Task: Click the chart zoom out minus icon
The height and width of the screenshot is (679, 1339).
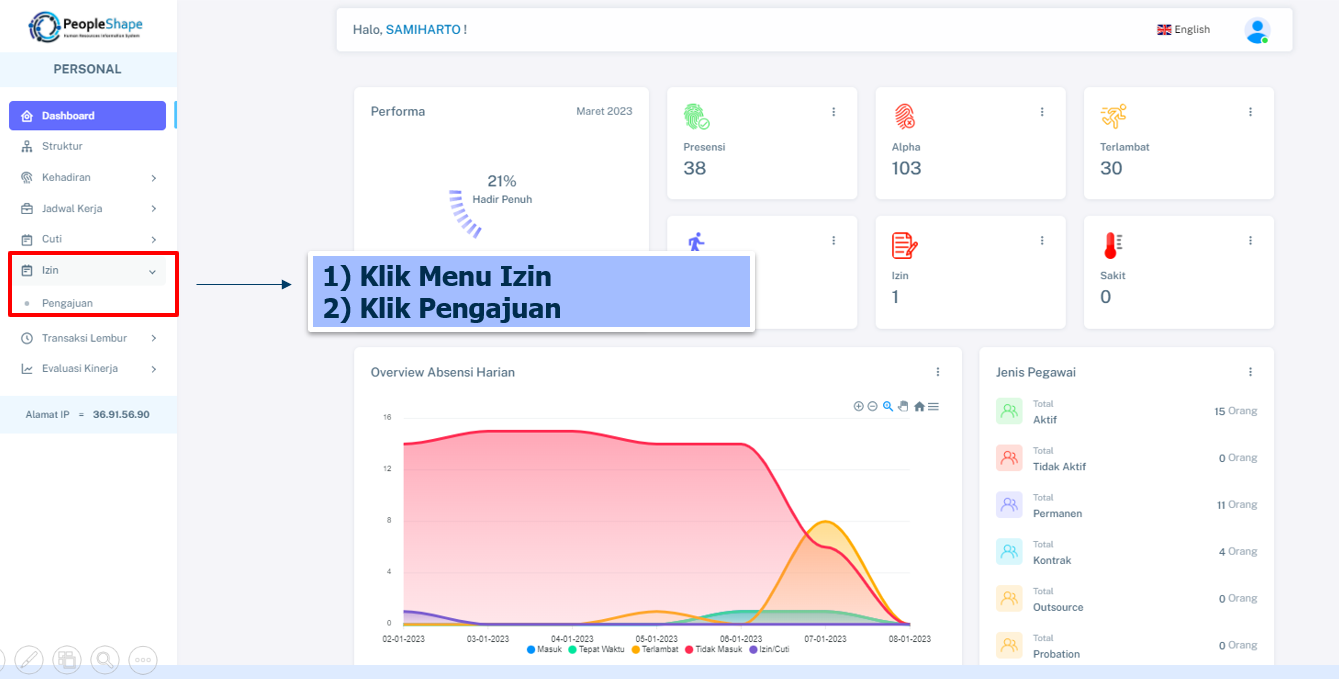Action: [872, 406]
